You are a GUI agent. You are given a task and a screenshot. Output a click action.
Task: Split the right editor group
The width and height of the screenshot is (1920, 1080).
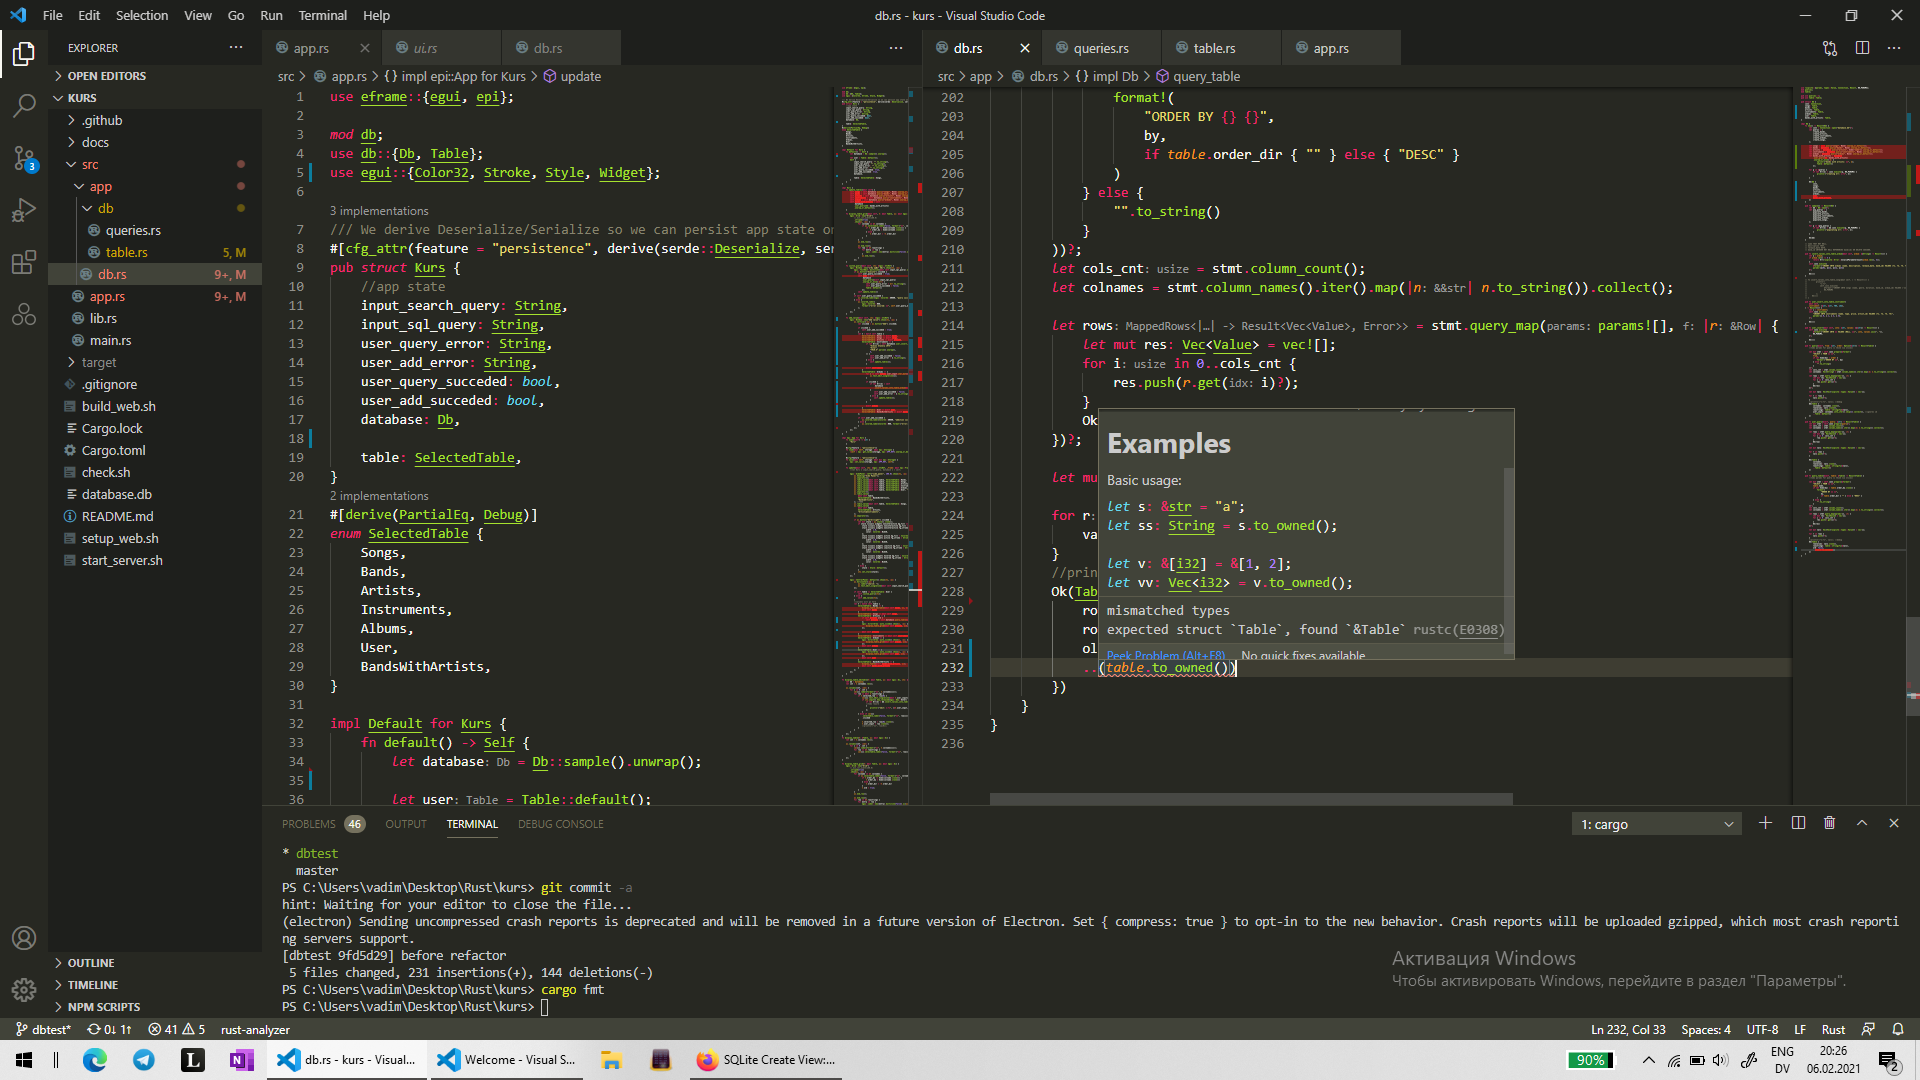(1862, 48)
